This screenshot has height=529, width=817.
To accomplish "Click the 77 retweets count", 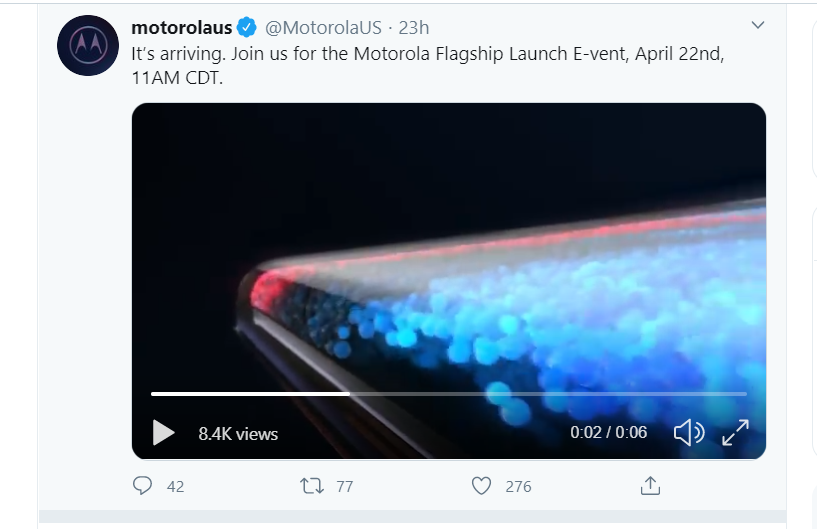I will tap(345, 487).
